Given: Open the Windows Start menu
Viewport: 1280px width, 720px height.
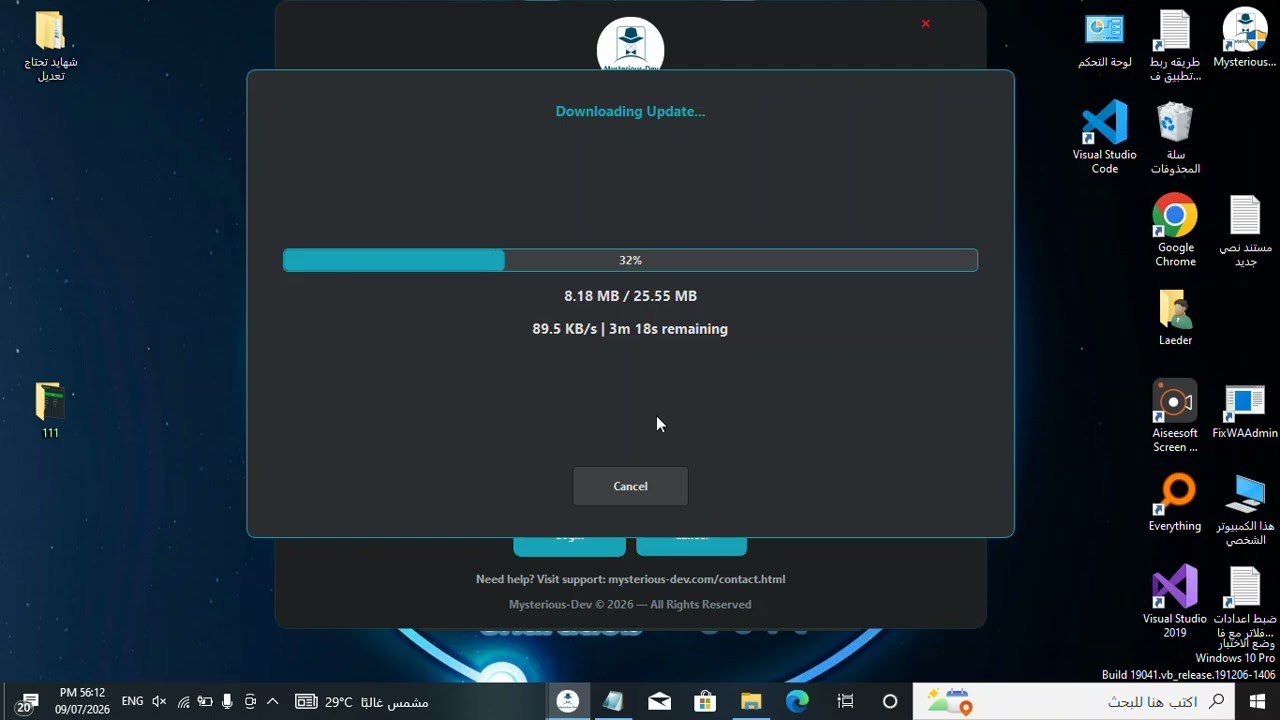Looking at the screenshot, I should pos(1257,702).
